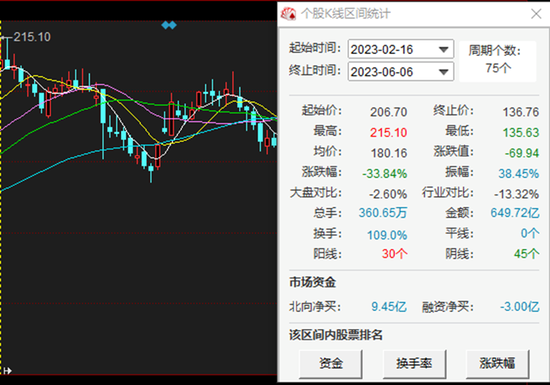The width and height of the screenshot is (550, 385).
Task: Click the 总手 value 360.65万
Action: pos(383,213)
